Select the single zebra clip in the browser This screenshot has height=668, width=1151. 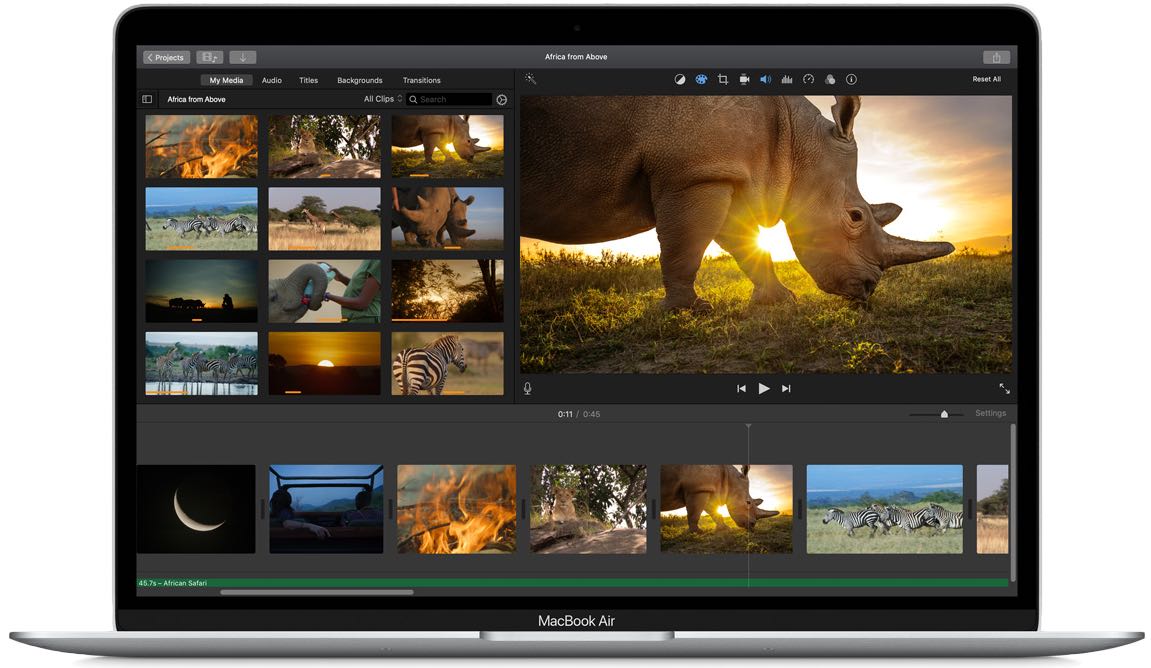[448, 363]
